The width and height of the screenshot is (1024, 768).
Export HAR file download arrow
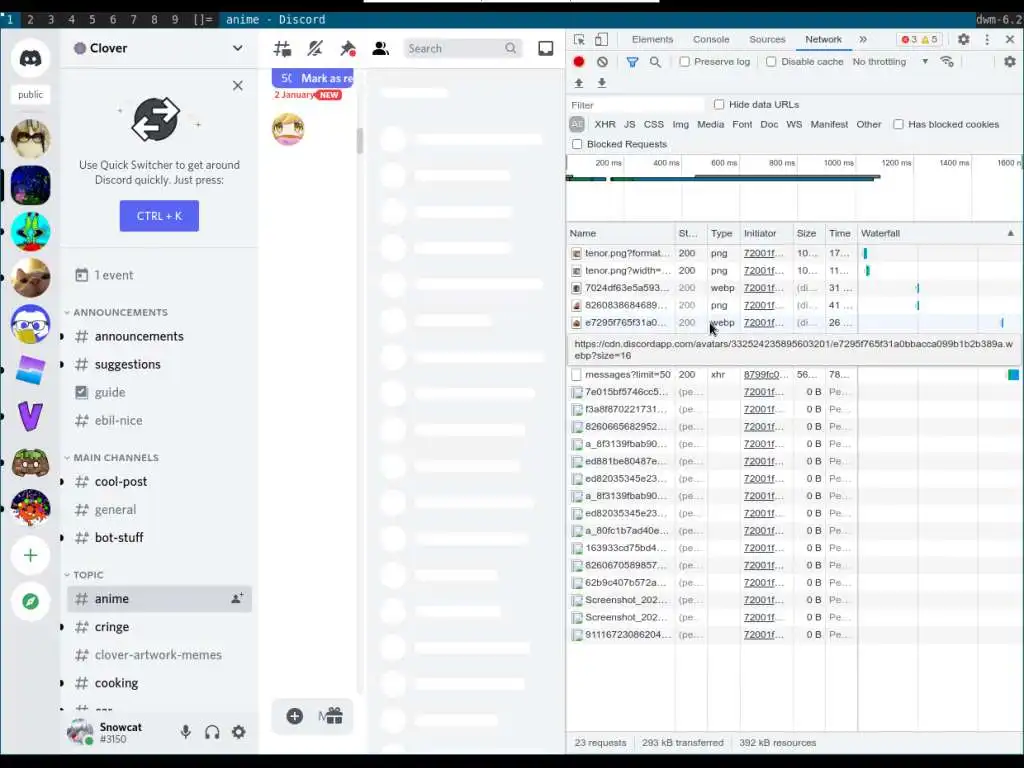(601, 83)
